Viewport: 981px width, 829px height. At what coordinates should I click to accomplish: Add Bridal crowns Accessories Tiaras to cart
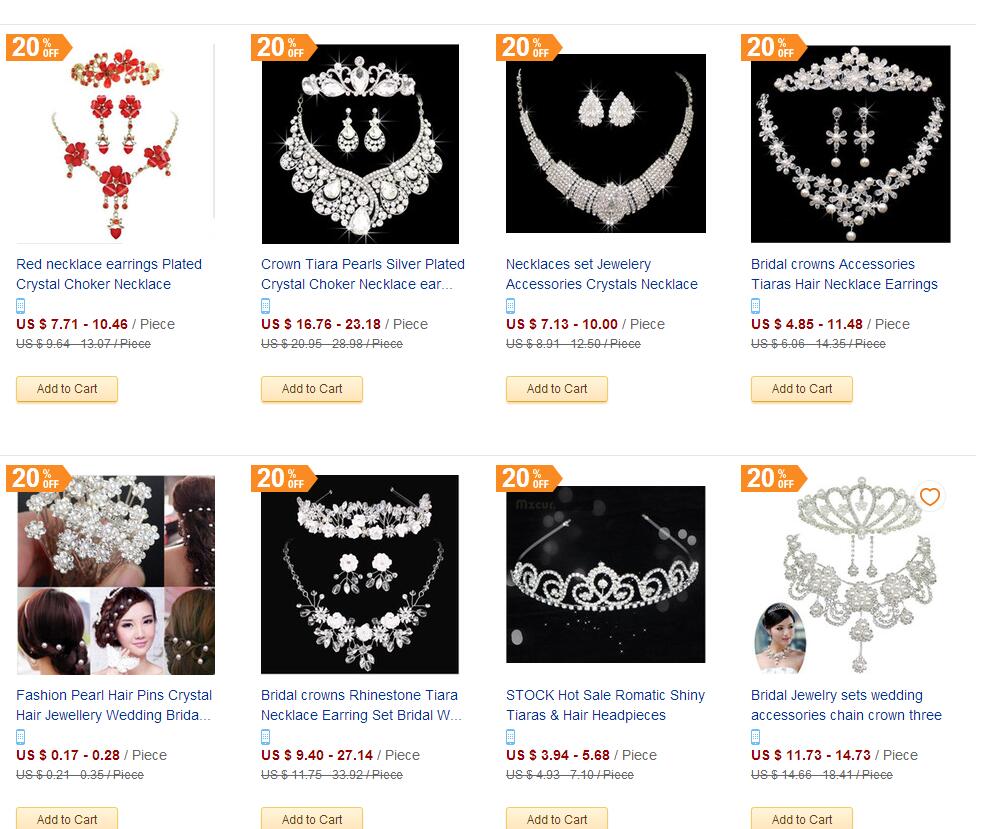point(802,389)
